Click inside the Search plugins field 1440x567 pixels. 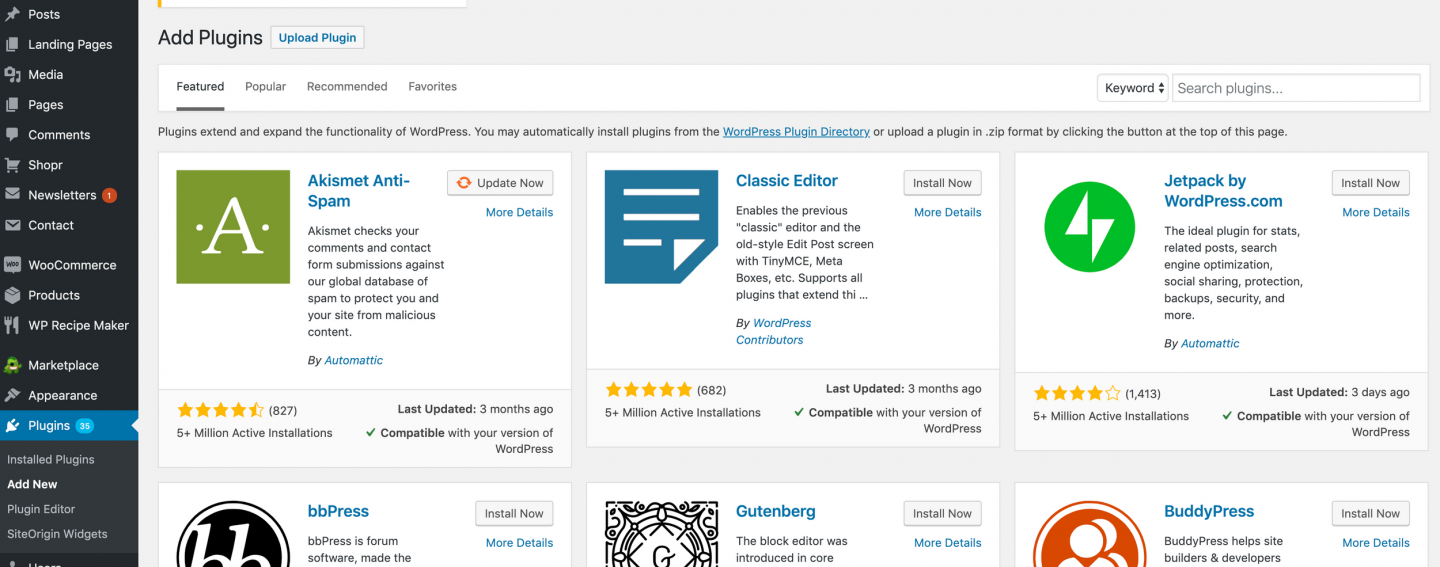1296,88
